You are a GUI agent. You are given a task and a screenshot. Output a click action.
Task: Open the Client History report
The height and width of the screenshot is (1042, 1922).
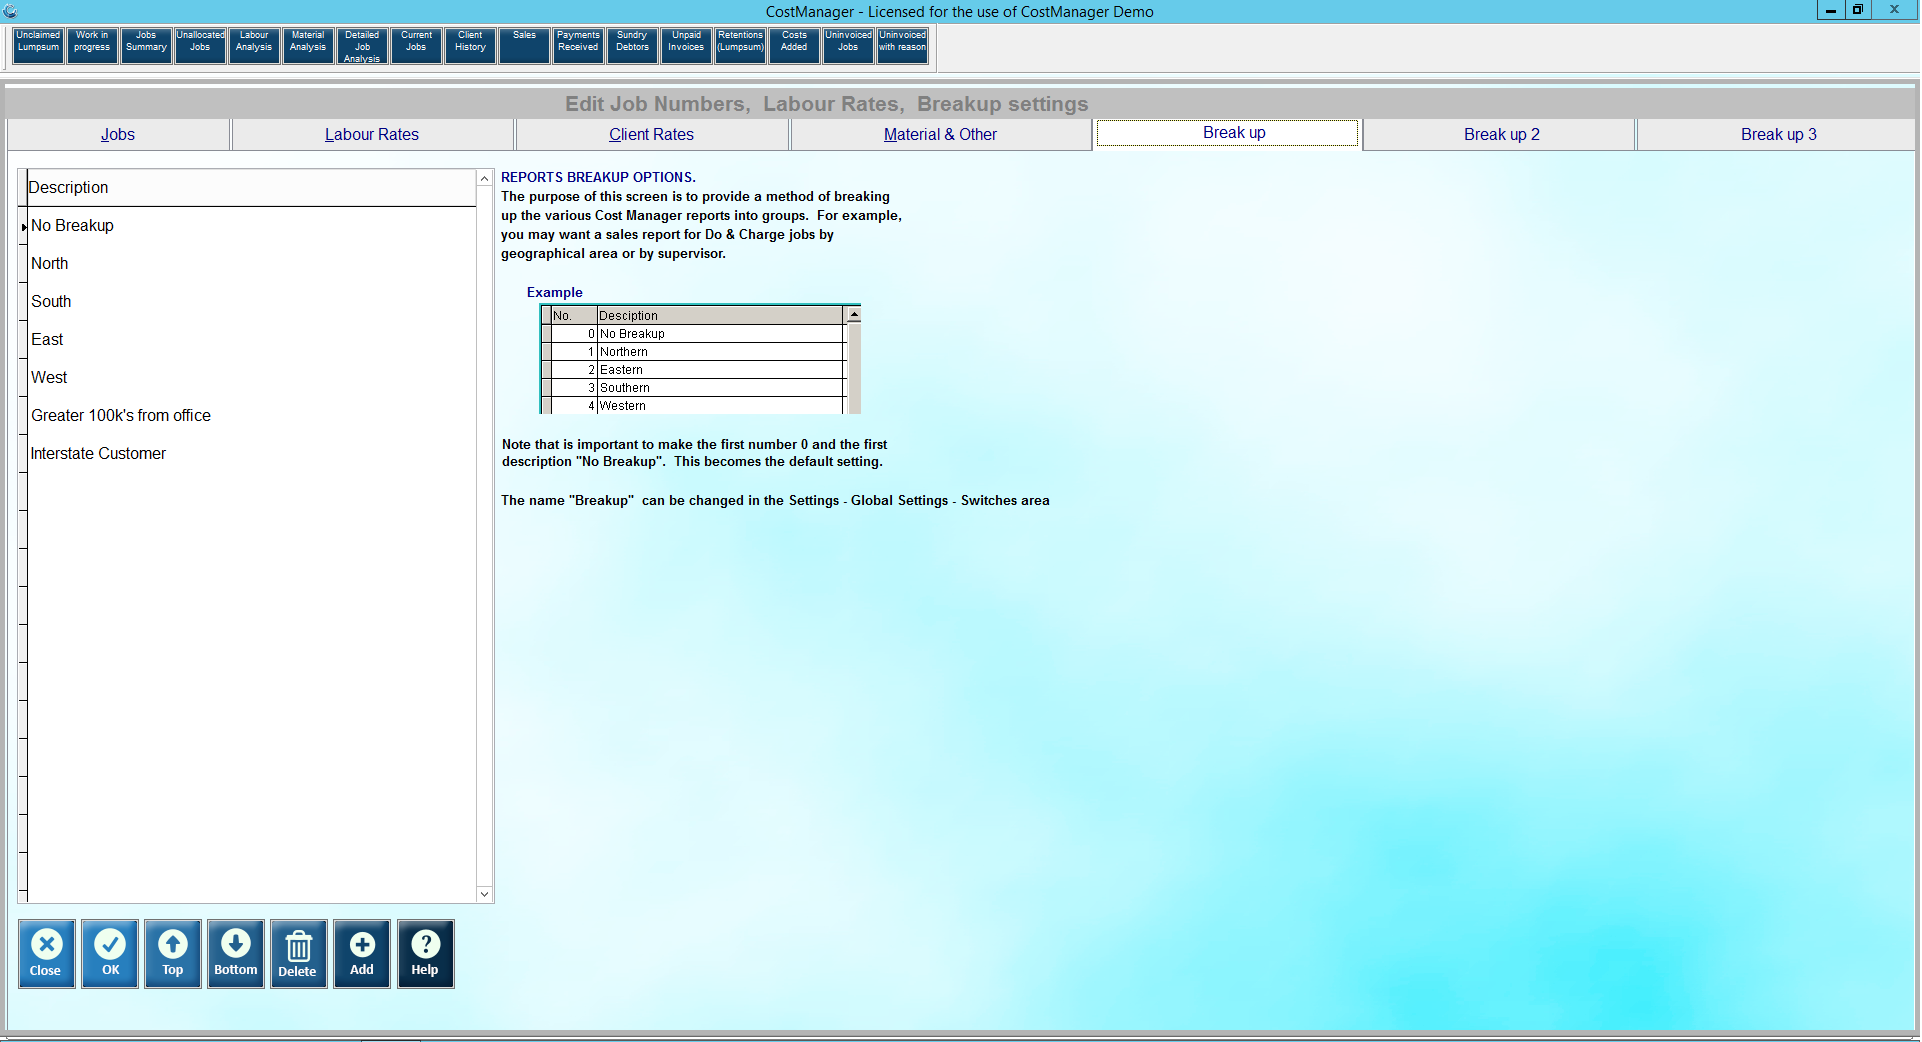point(470,46)
